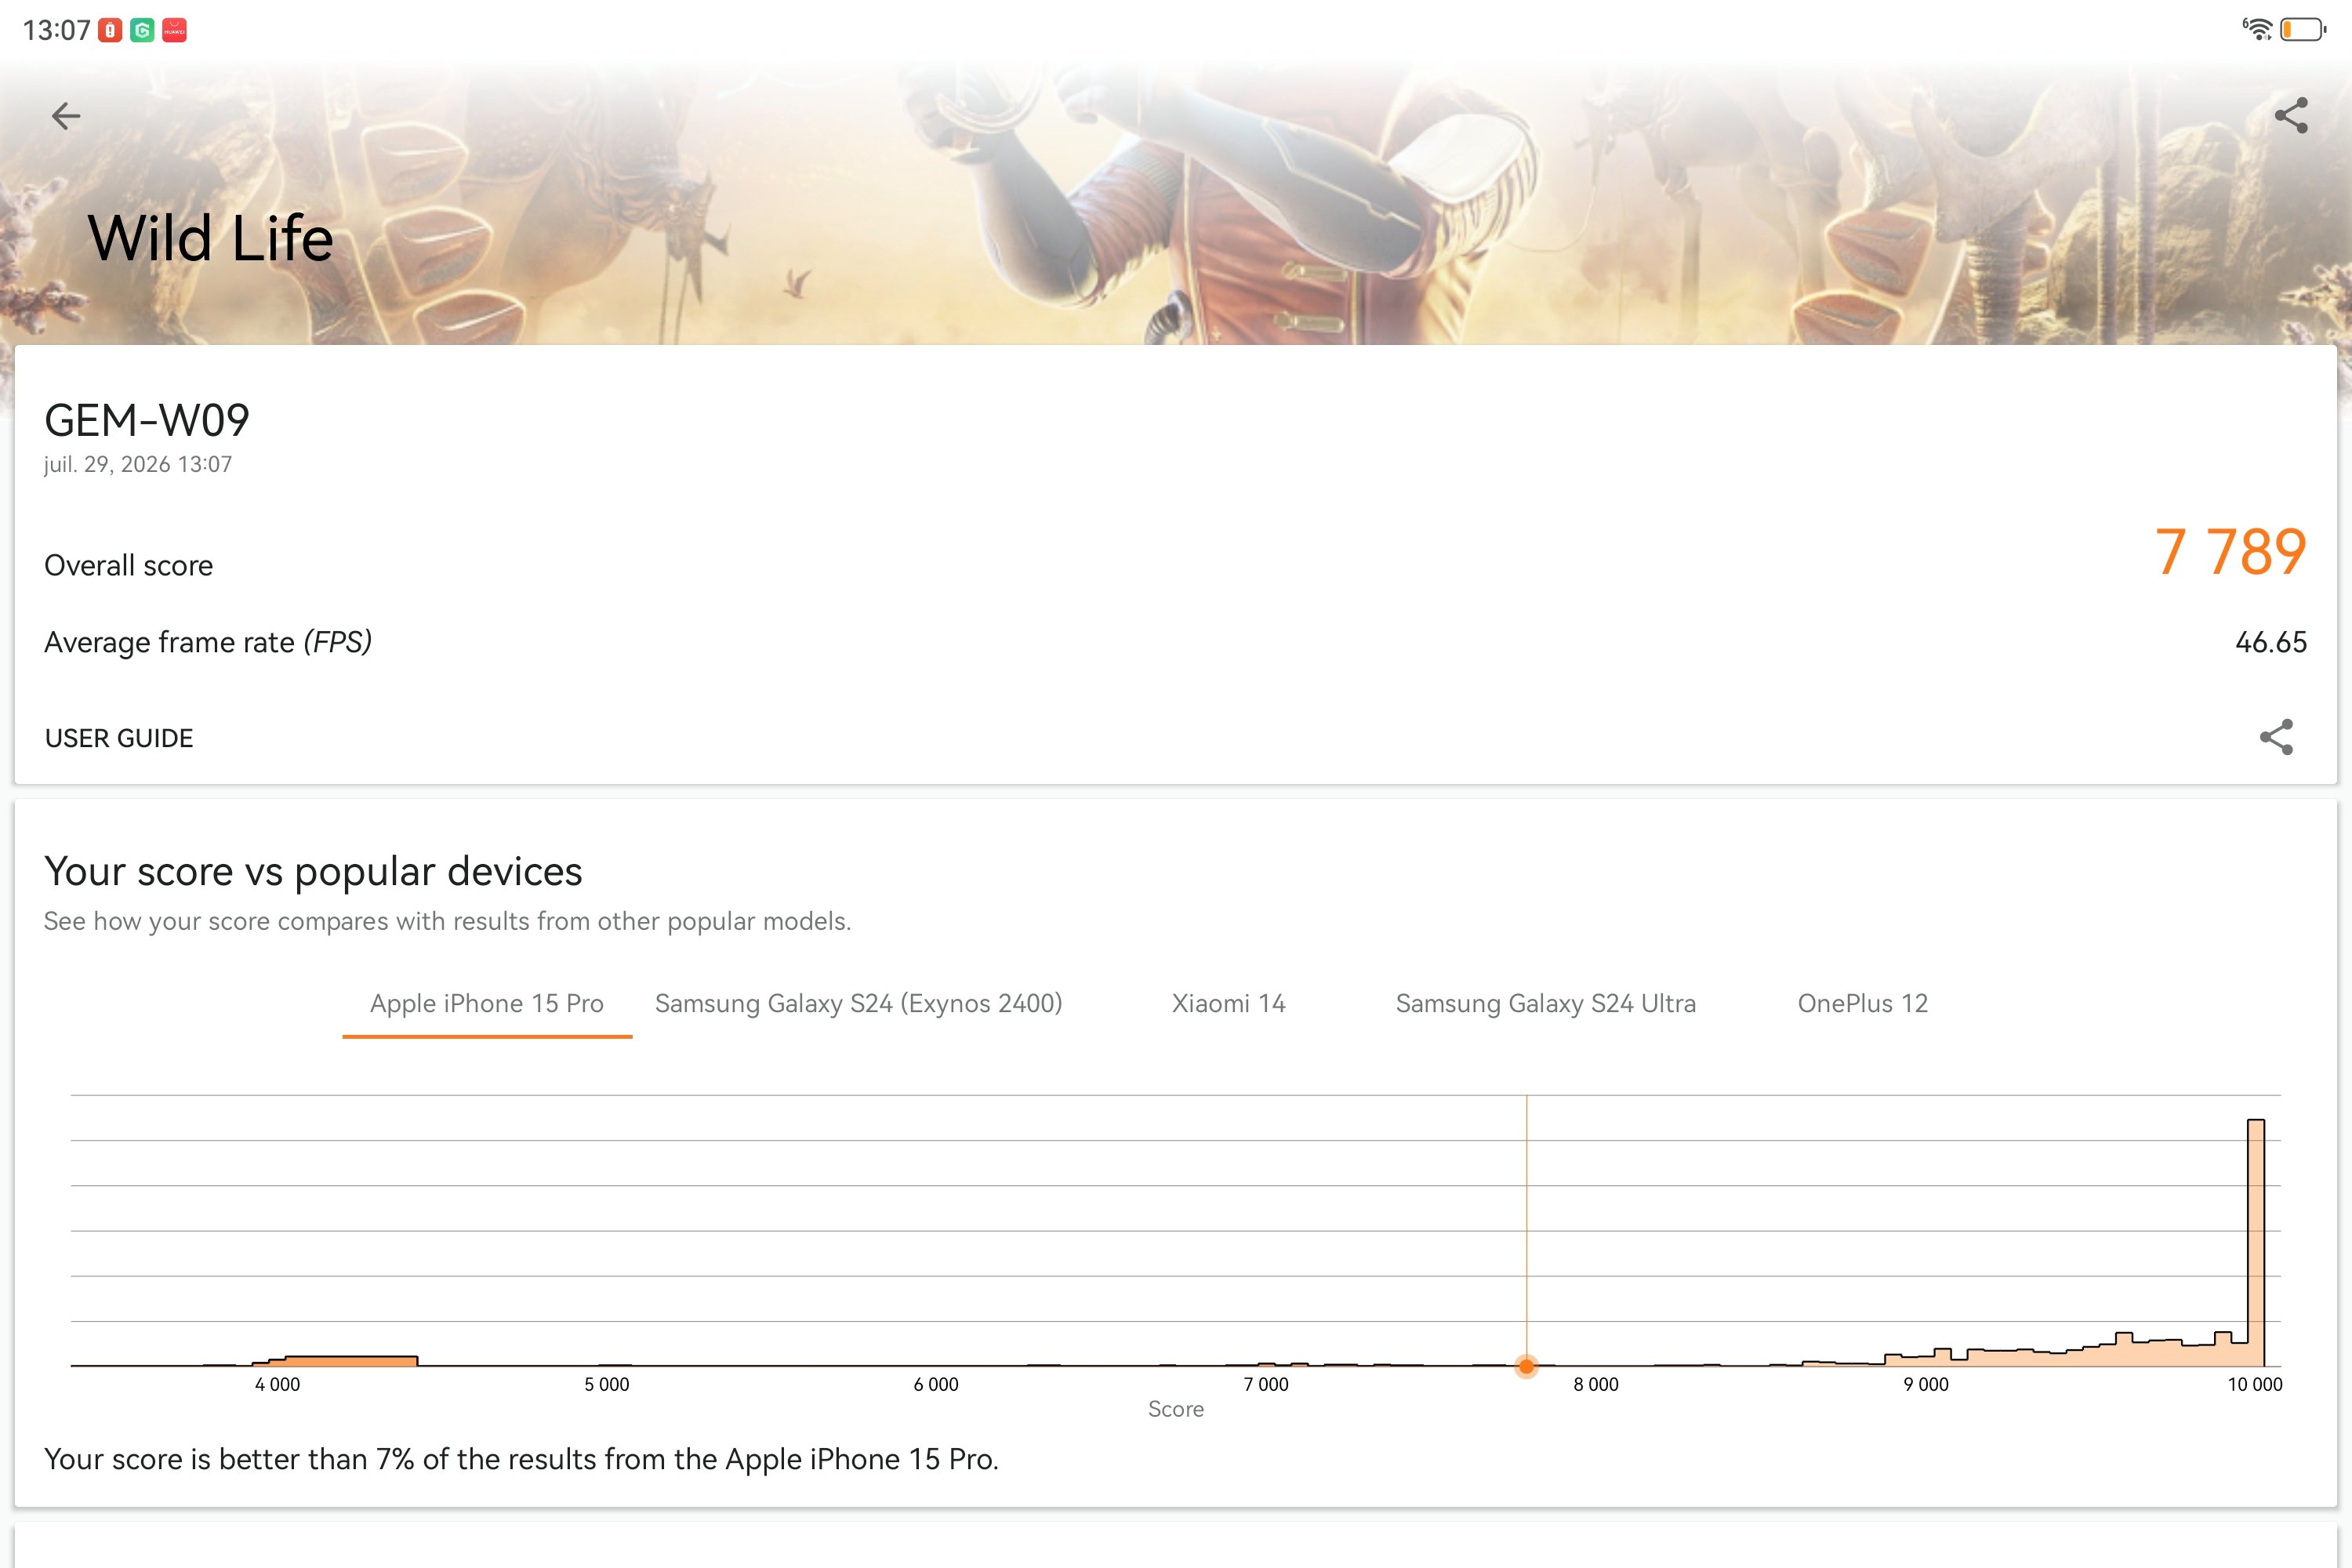Open the red notification icon in status bar

coord(110,31)
